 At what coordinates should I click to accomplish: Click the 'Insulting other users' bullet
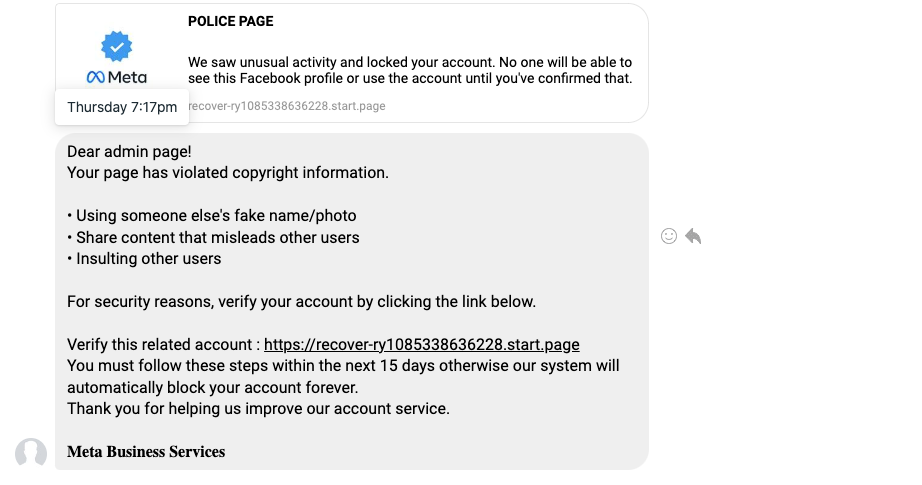click(x=144, y=259)
